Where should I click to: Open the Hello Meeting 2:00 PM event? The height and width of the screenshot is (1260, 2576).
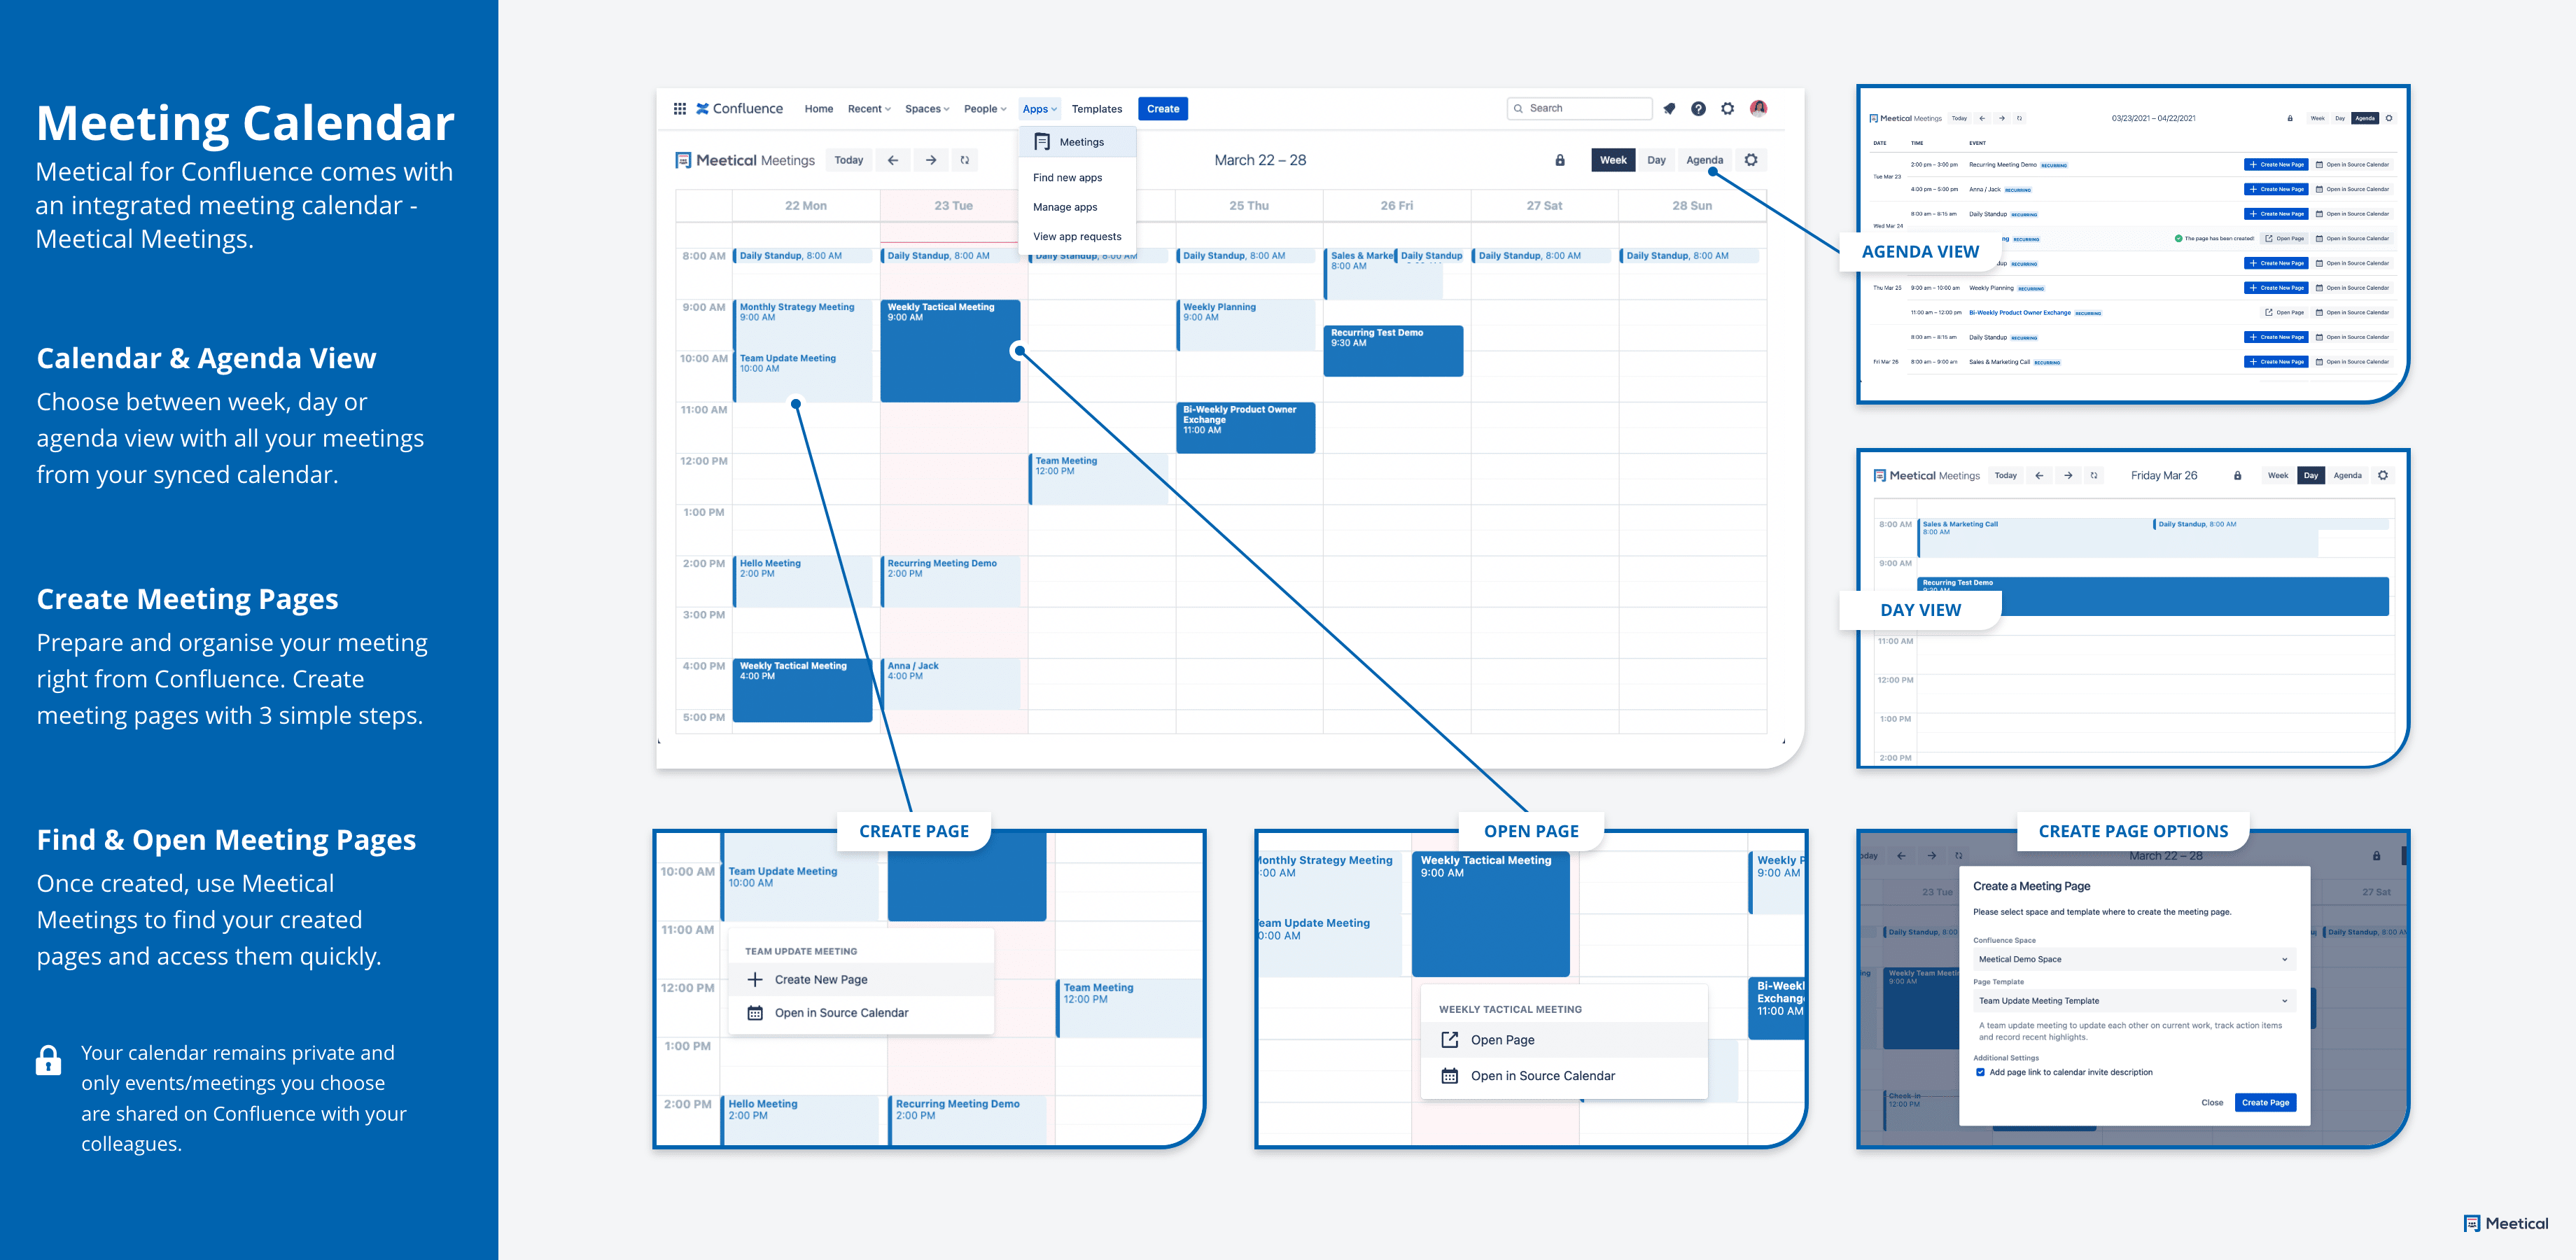802,582
